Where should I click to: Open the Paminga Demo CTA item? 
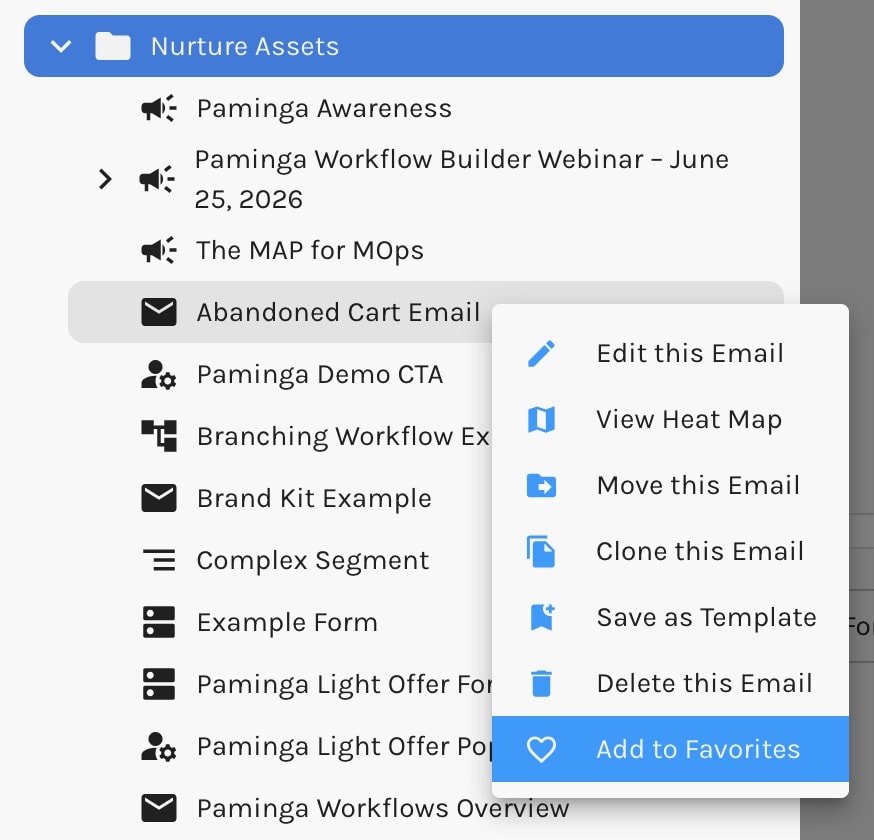click(320, 374)
